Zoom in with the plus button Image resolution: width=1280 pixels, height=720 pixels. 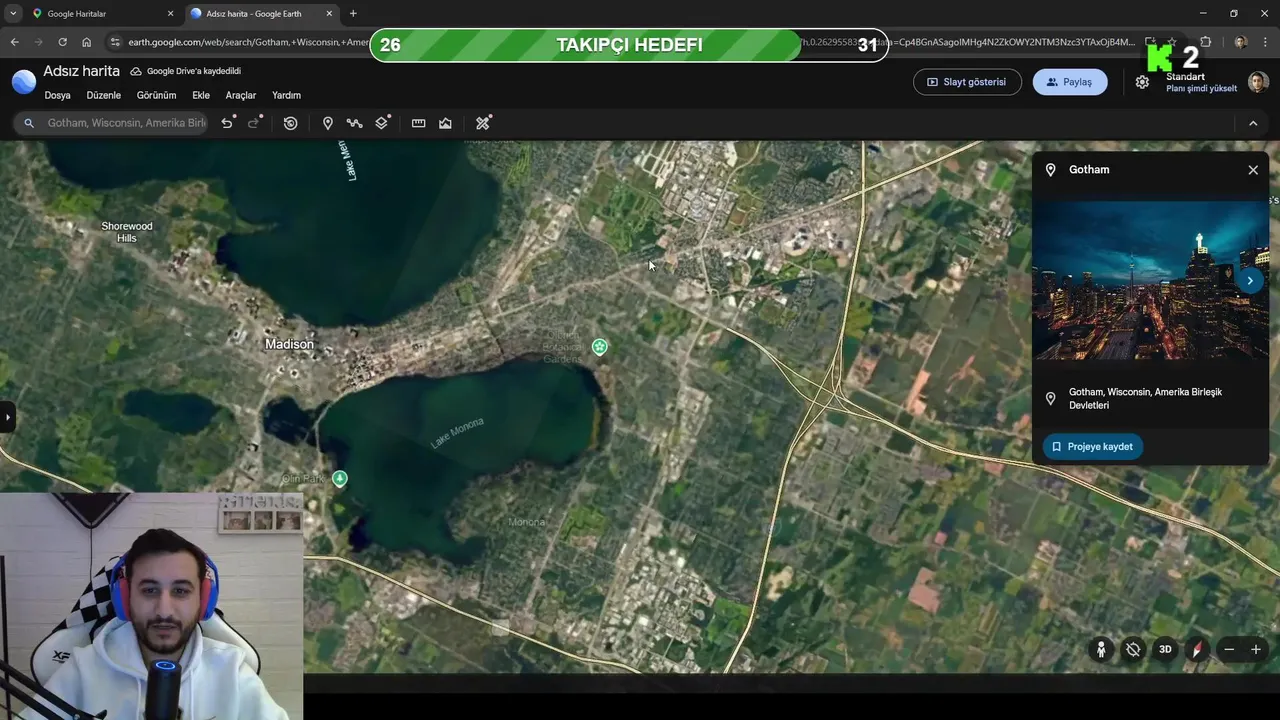point(1256,649)
